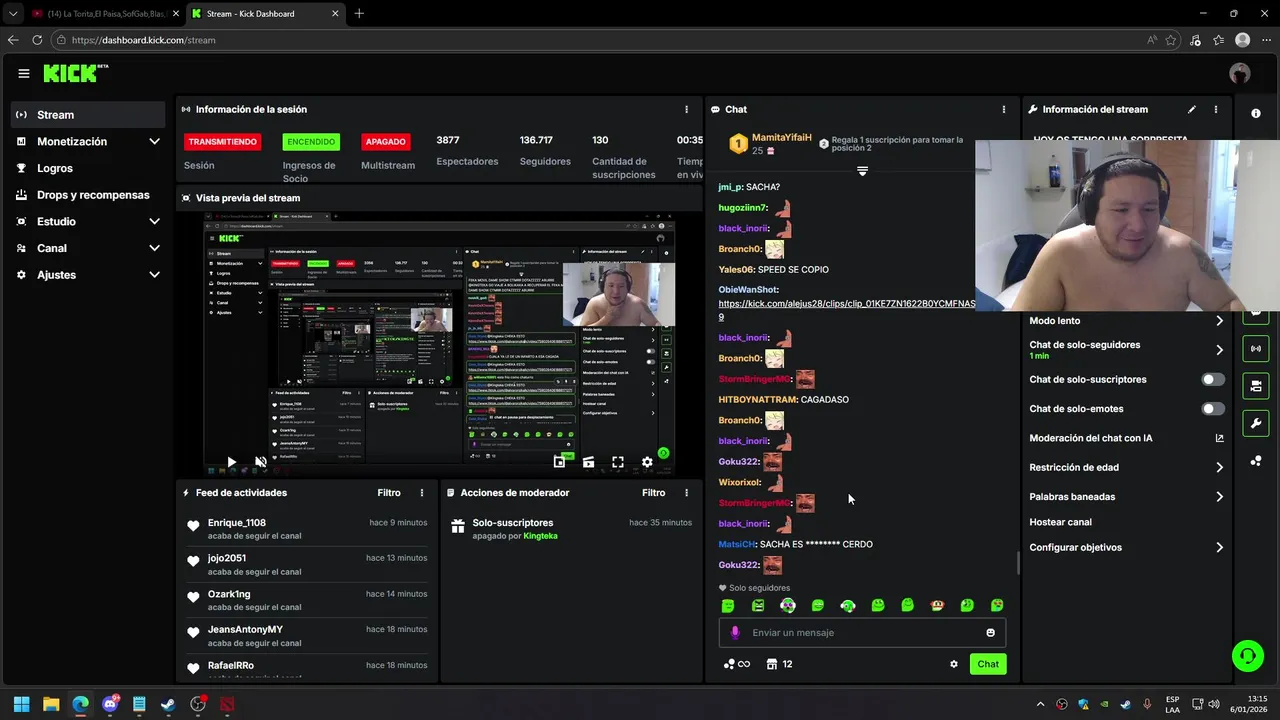Viewport: 1280px width, 720px height.
Task: Enter fullscreen on stream preview
Action: 618,462
